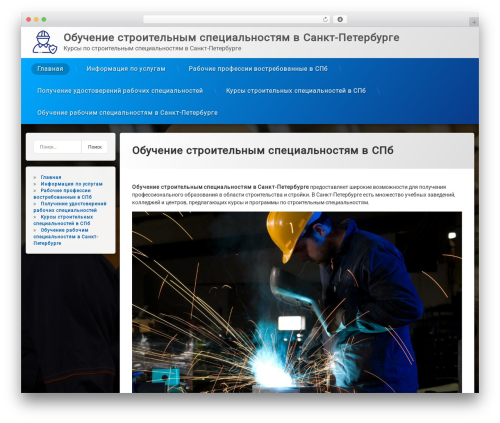Image resolution: width=500 pixels, height=423 pixels.
Task: Open a new tab with plus button
Action: [x=474, y=22]
